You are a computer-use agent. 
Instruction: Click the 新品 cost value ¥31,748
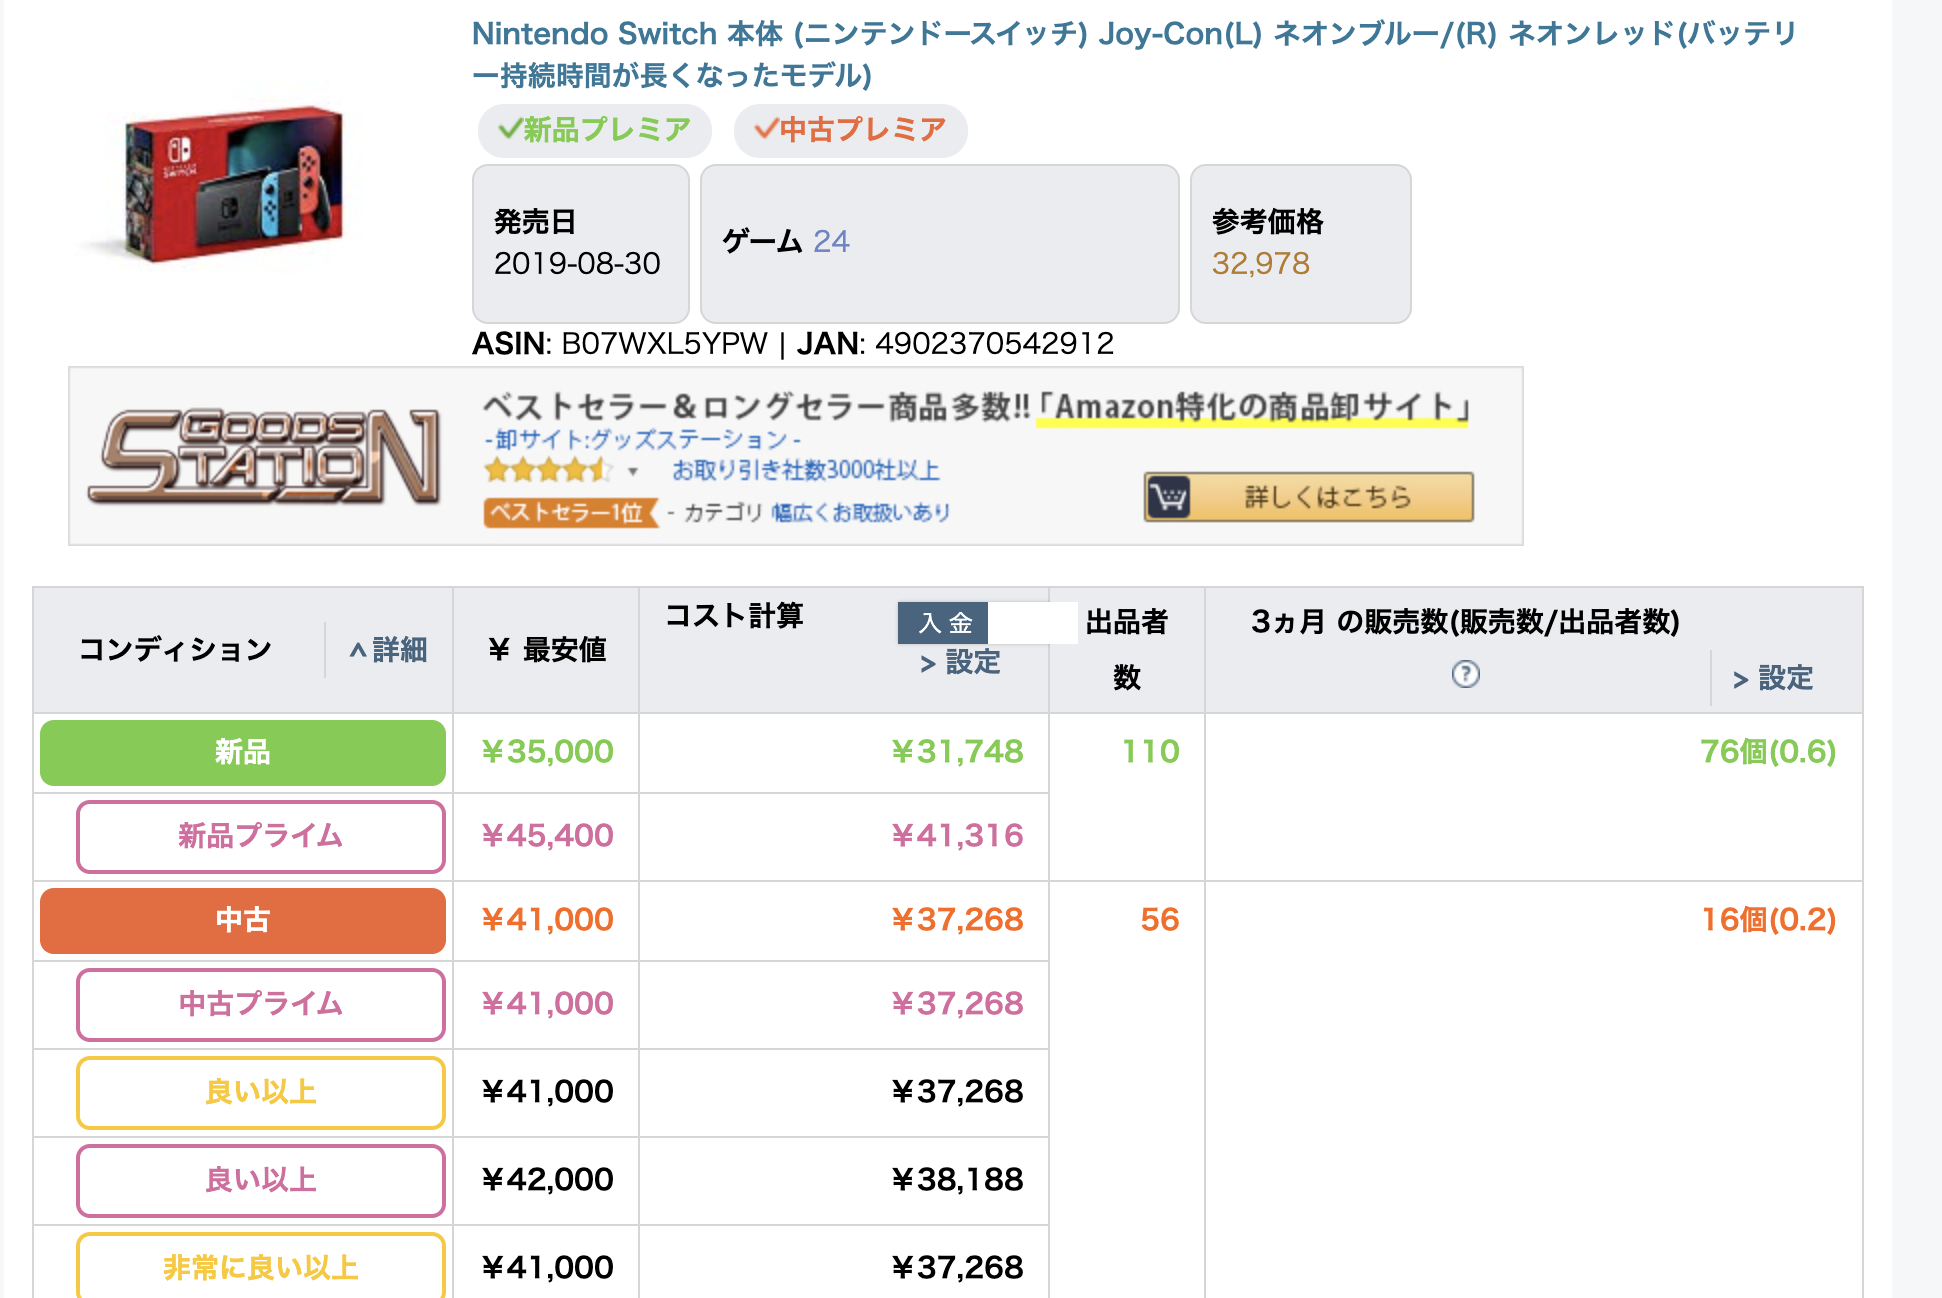pos(957,752)
